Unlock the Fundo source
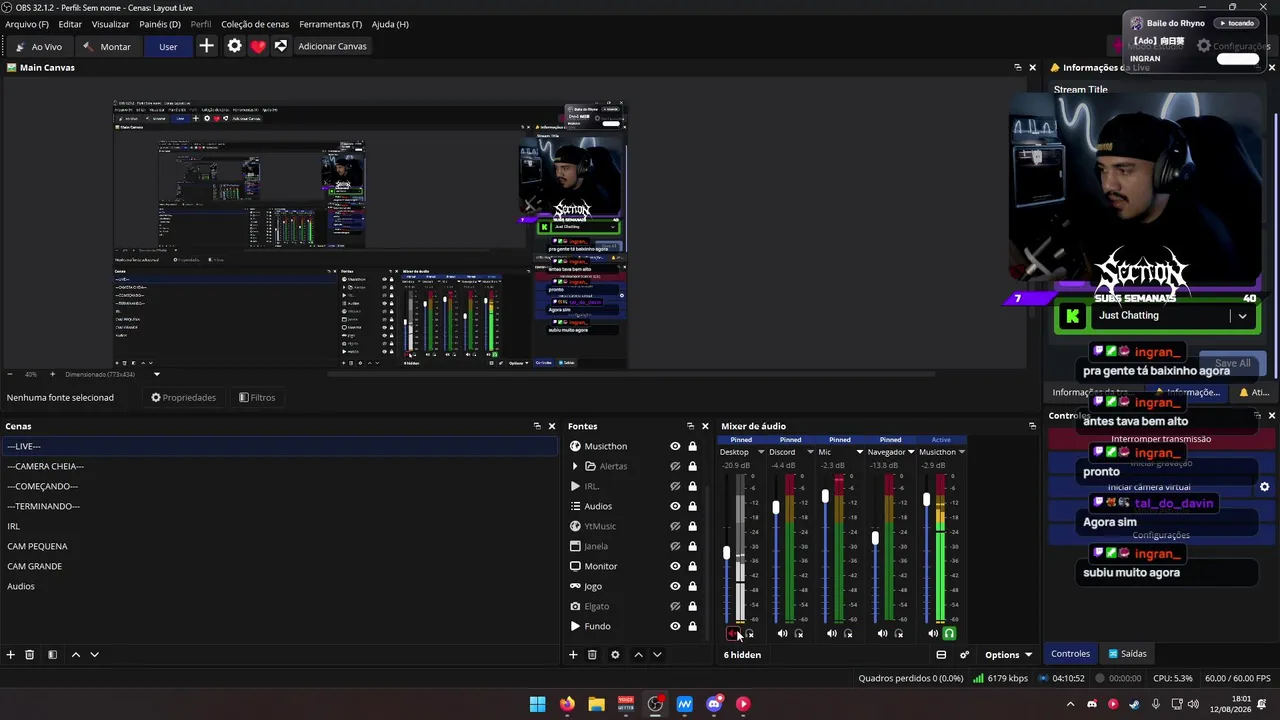 pyautogui.click(x=692, y=626)
